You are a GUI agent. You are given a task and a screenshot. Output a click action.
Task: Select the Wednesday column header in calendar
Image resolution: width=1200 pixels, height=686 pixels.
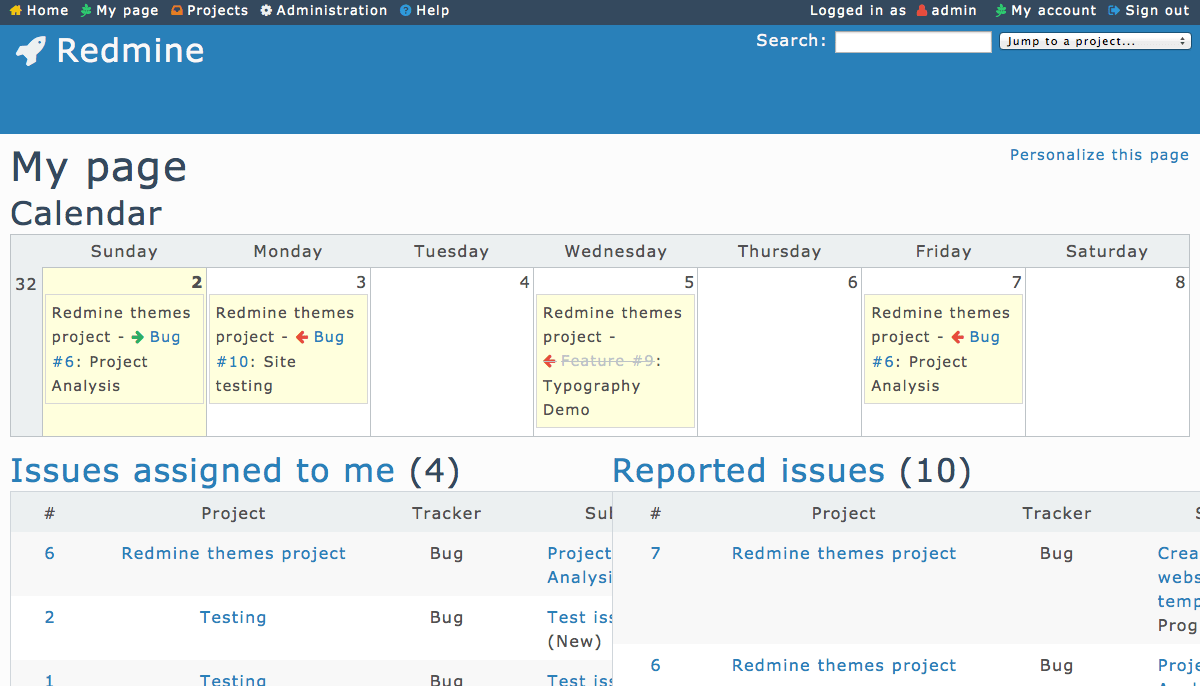click(x=616, y=251)
